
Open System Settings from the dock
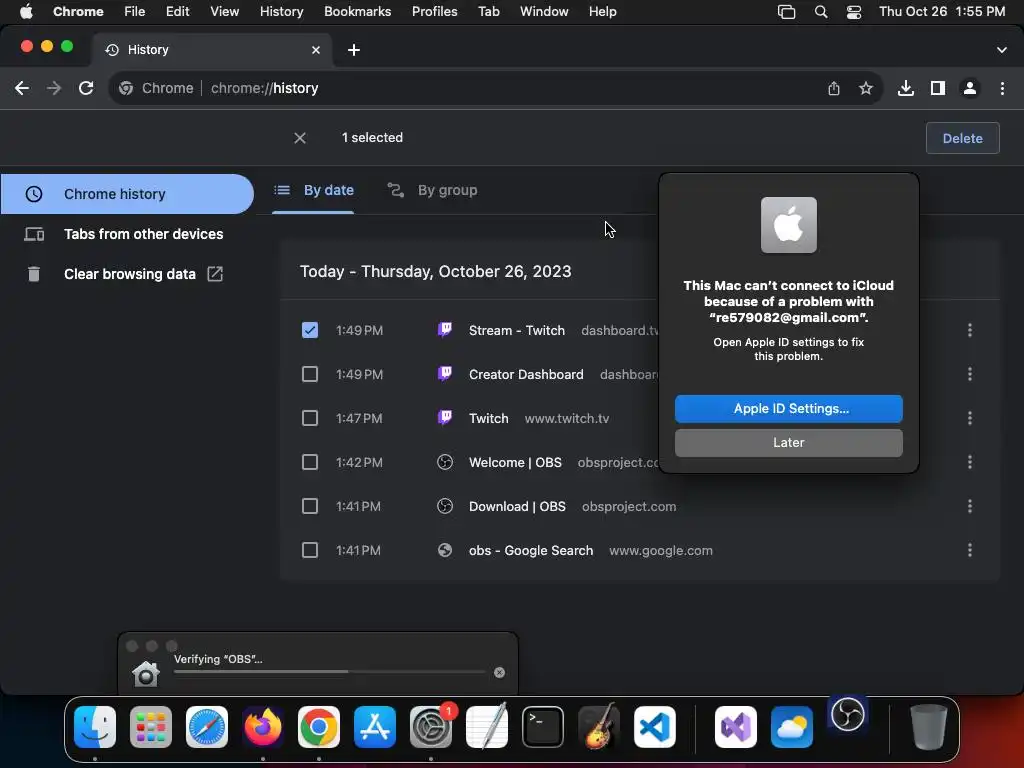click(431, 726)
